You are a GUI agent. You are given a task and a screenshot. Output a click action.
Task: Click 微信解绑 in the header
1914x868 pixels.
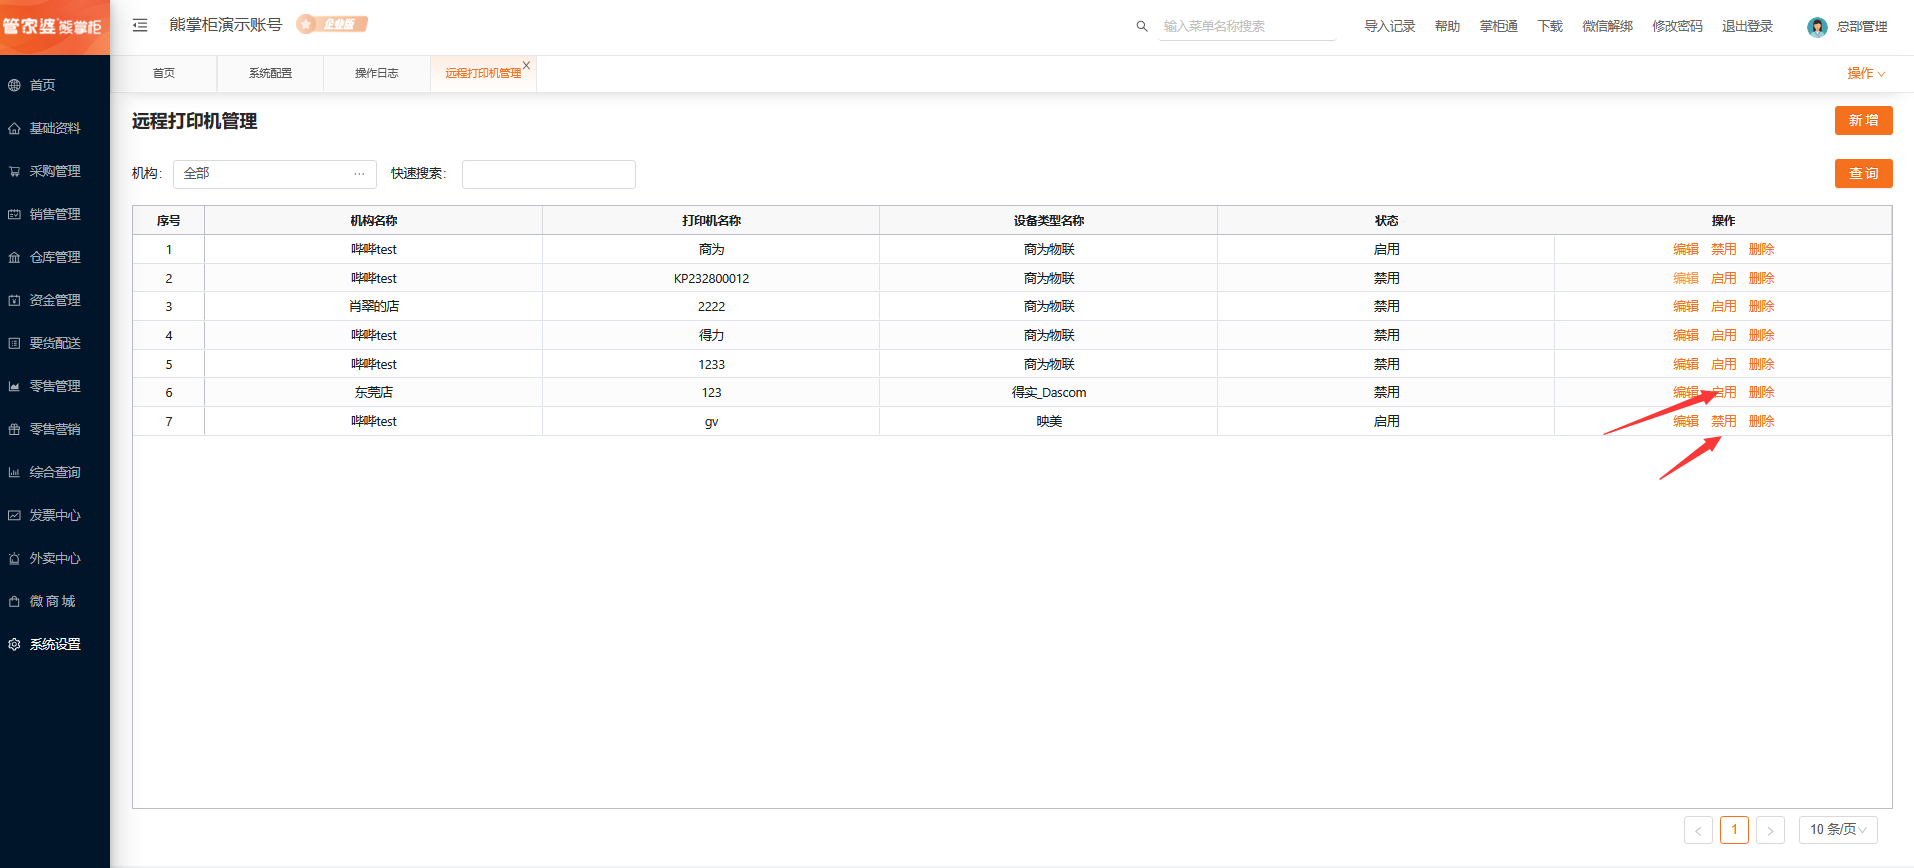tap(1607, 26)
